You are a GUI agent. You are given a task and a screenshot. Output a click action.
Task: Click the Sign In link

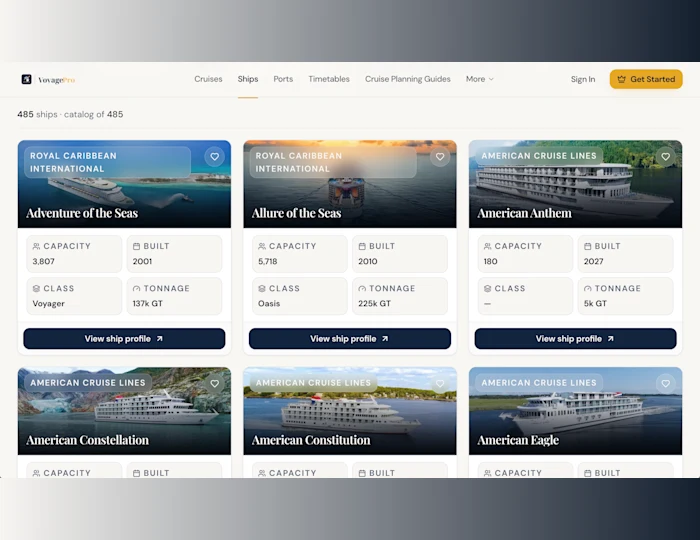point(583,79)
